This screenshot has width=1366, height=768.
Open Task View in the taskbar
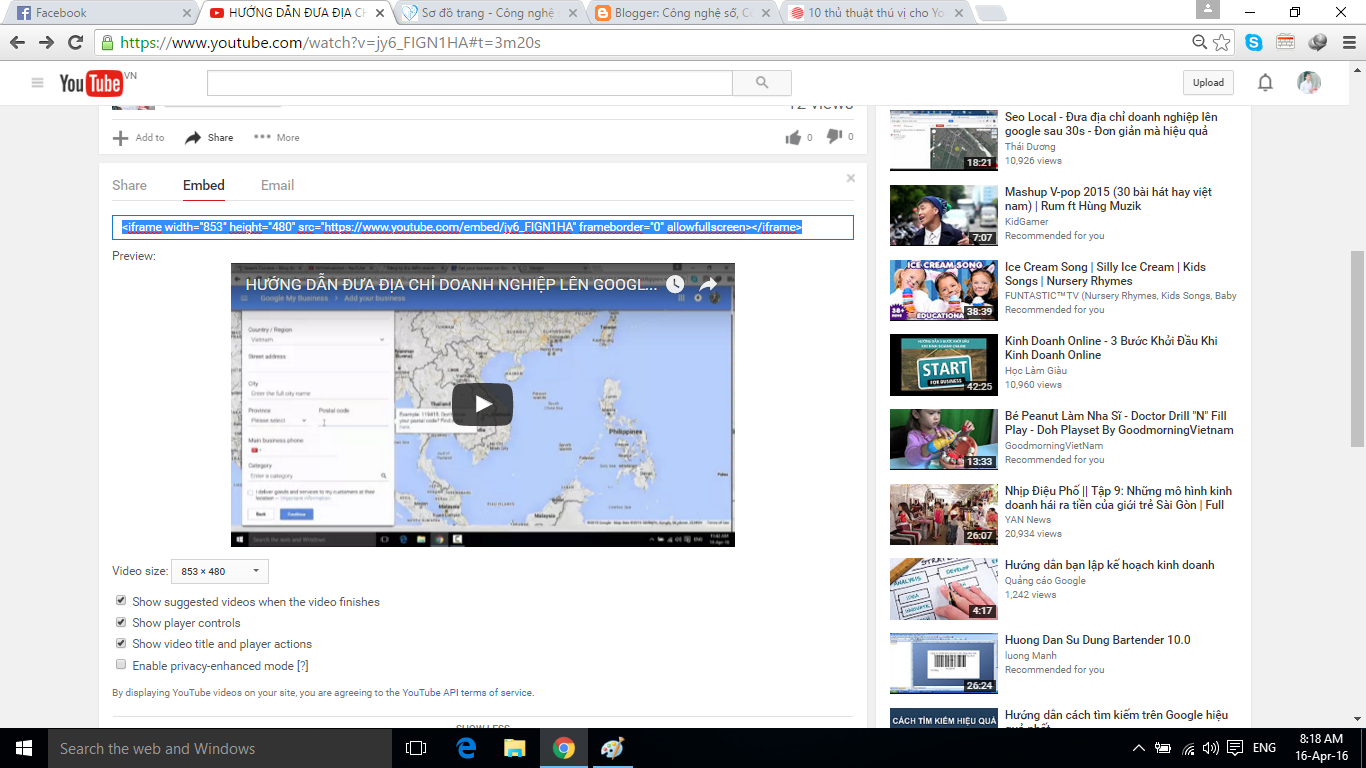pos(416,748)
